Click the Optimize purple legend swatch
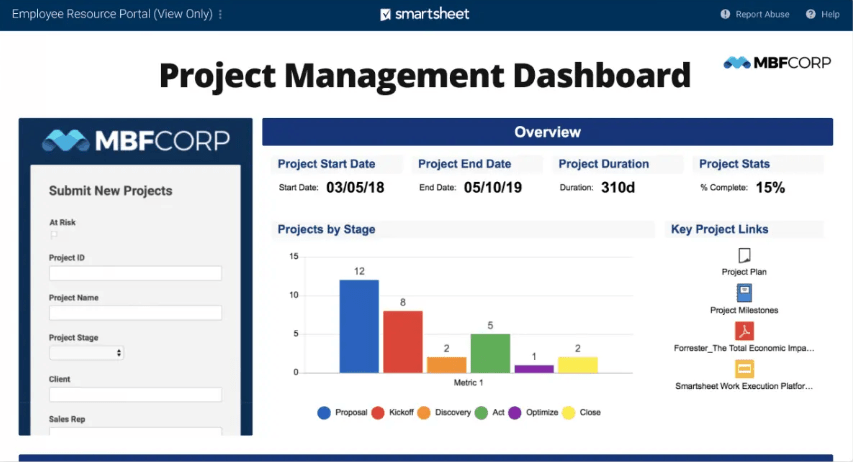 [515, 412]
